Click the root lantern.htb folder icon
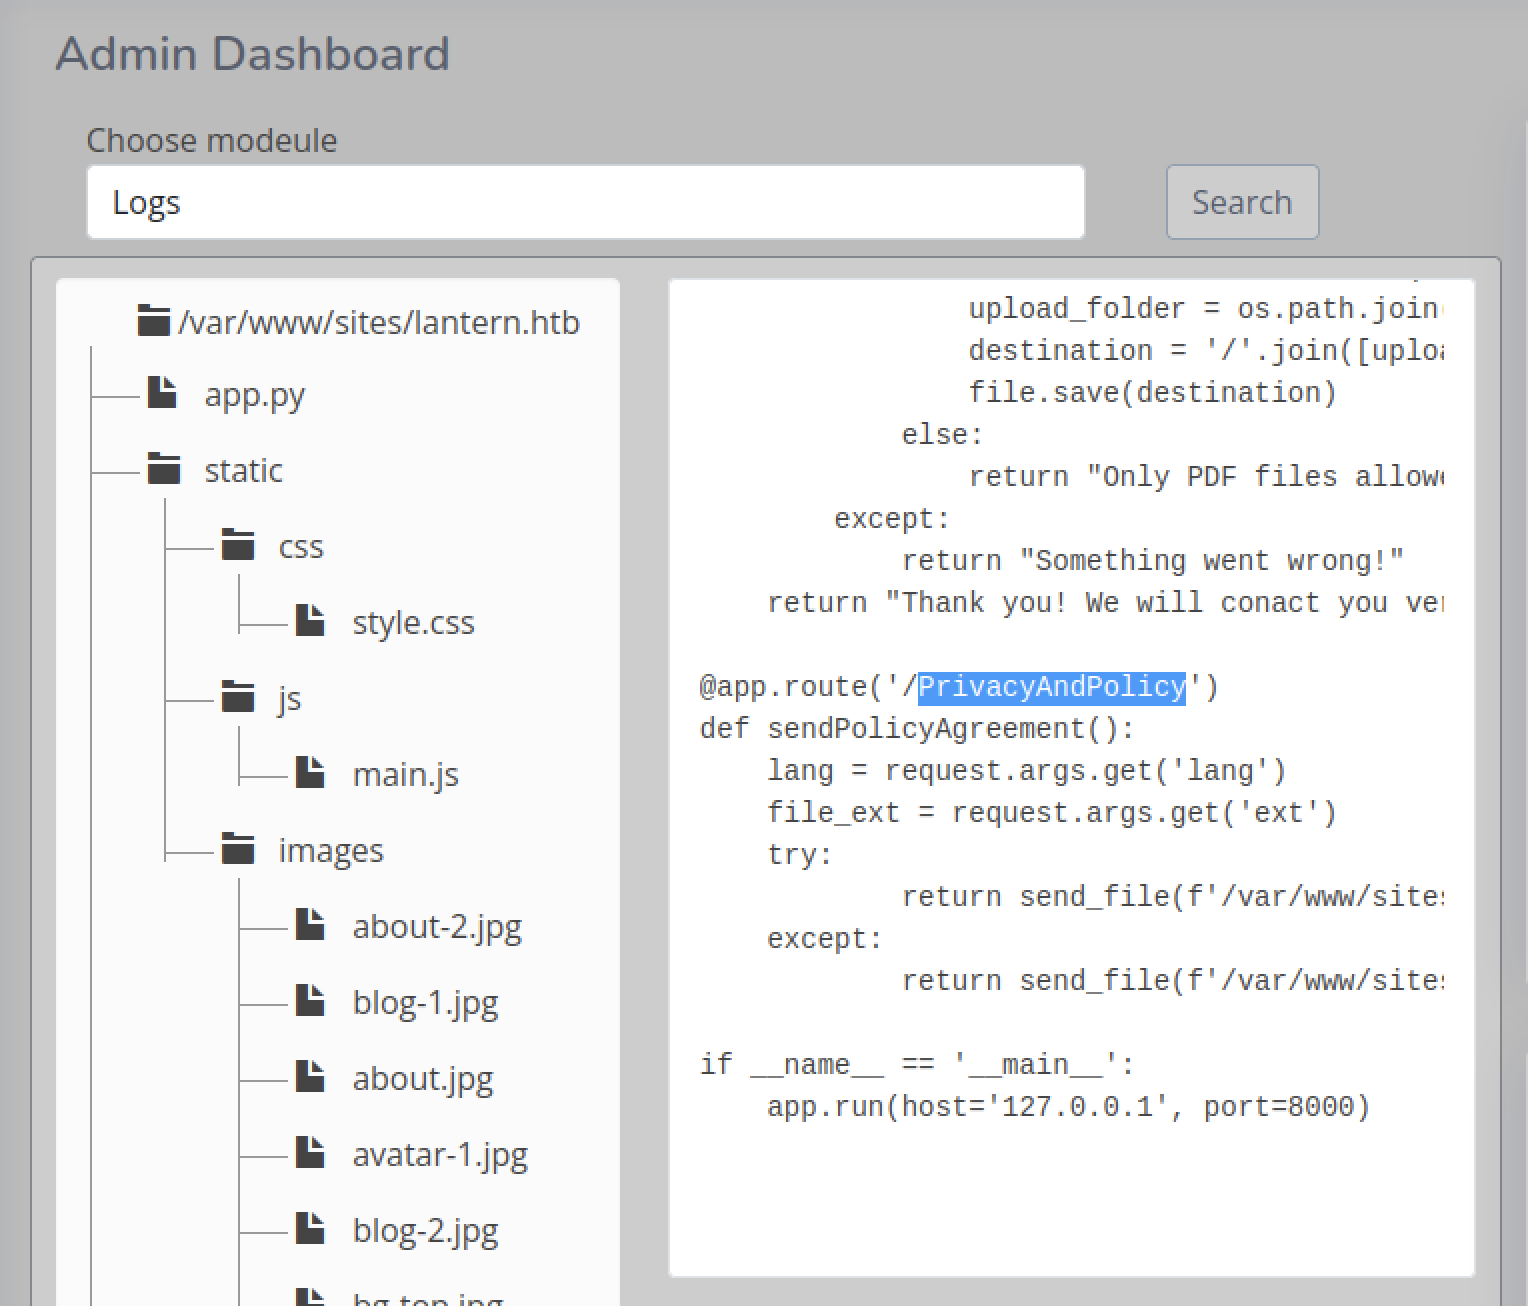The height and width of the screenshot is (1306, 1528). click(x=153, y=322)
